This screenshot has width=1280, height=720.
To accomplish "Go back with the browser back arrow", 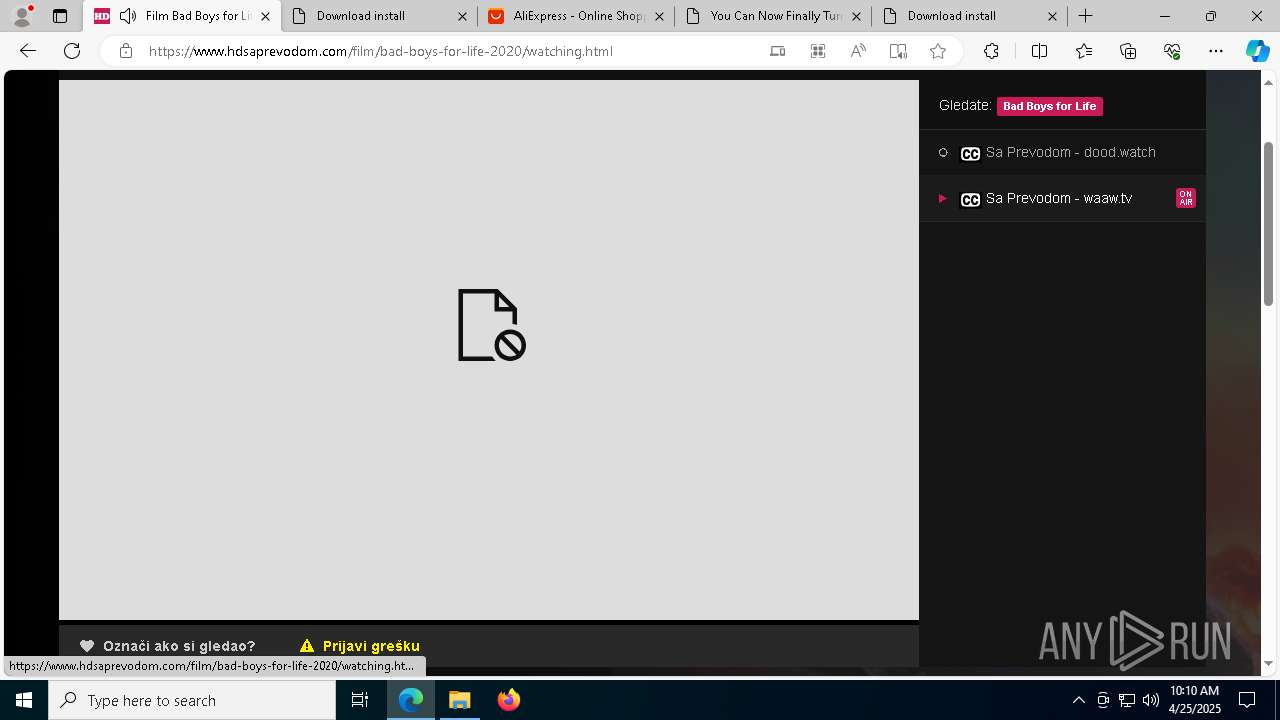I will pos(28,51).
